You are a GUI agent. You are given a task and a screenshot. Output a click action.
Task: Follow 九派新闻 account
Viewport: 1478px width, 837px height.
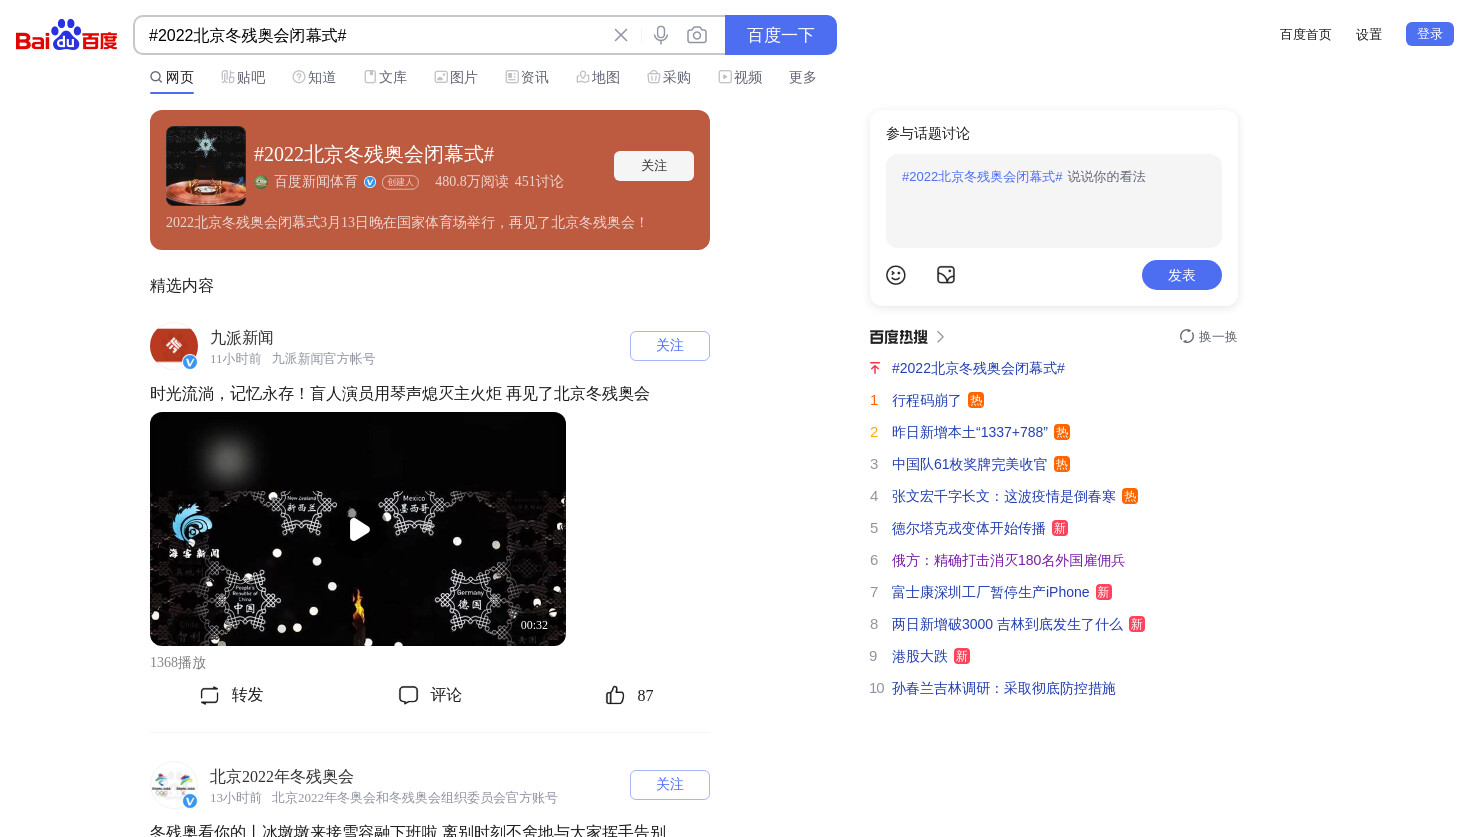670,346
